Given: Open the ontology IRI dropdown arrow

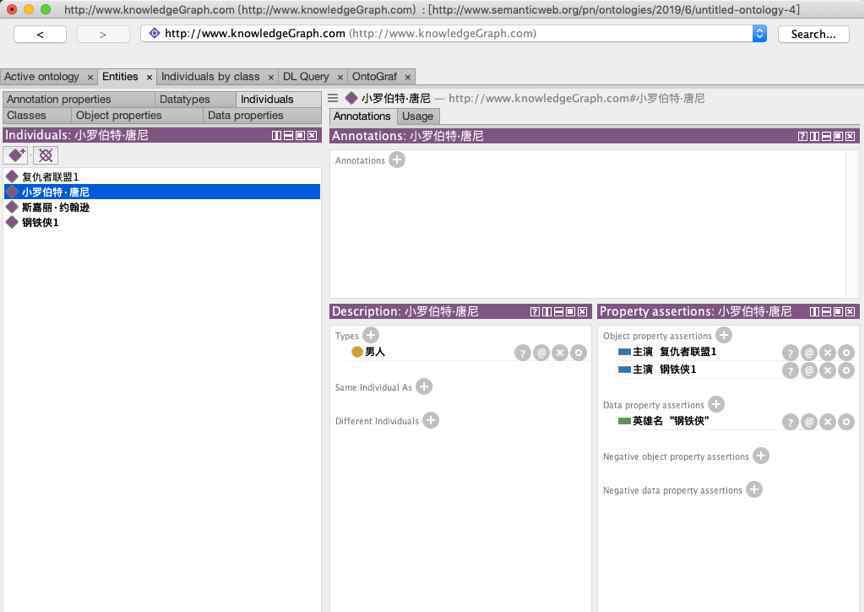Looking at the screenshot, I should coord(759,34).
